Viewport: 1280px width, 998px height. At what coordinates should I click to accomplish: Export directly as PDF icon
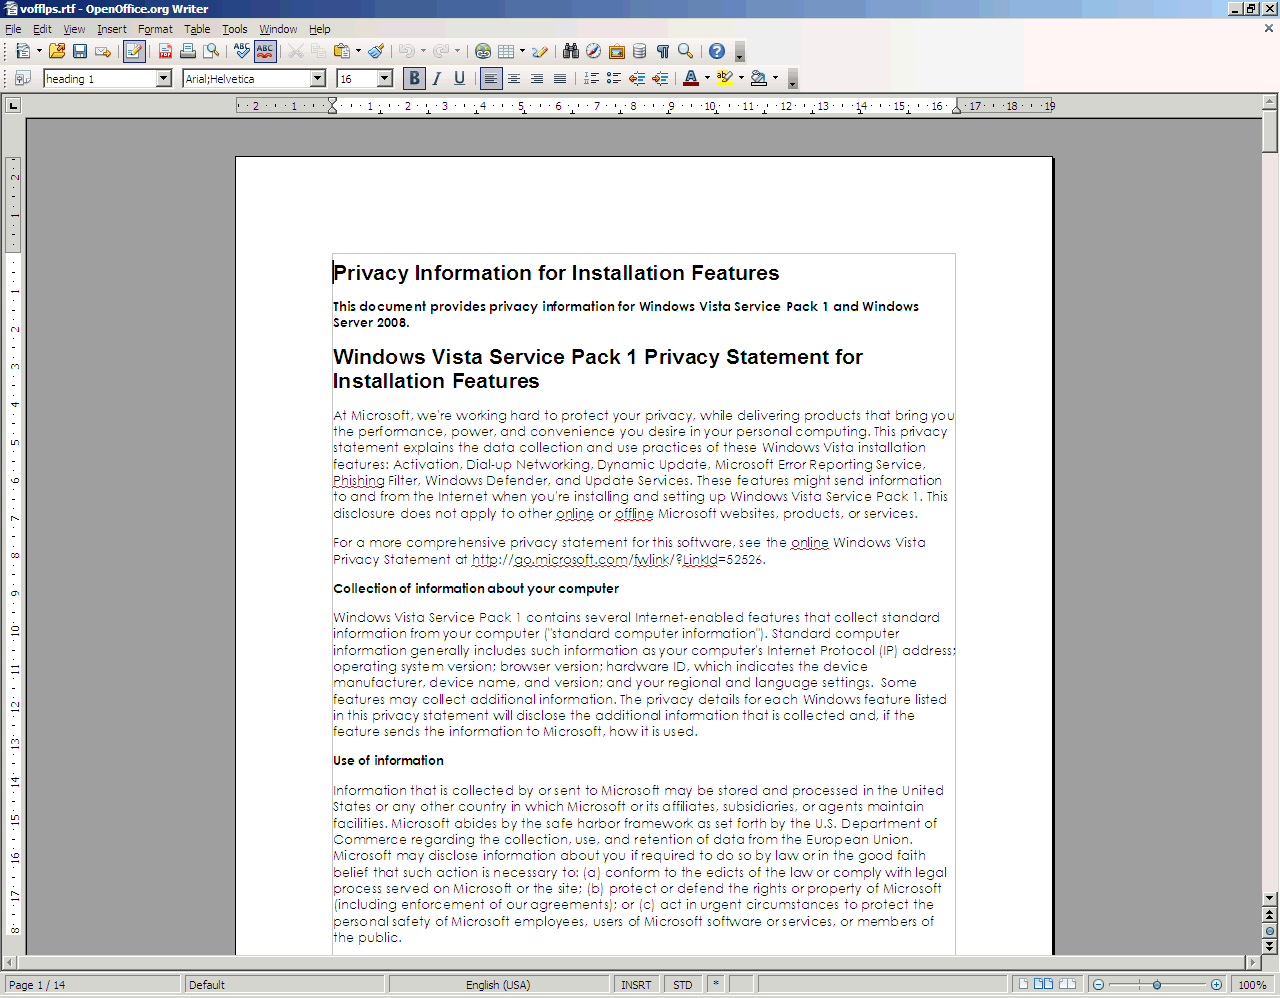[x=165, y=51]
